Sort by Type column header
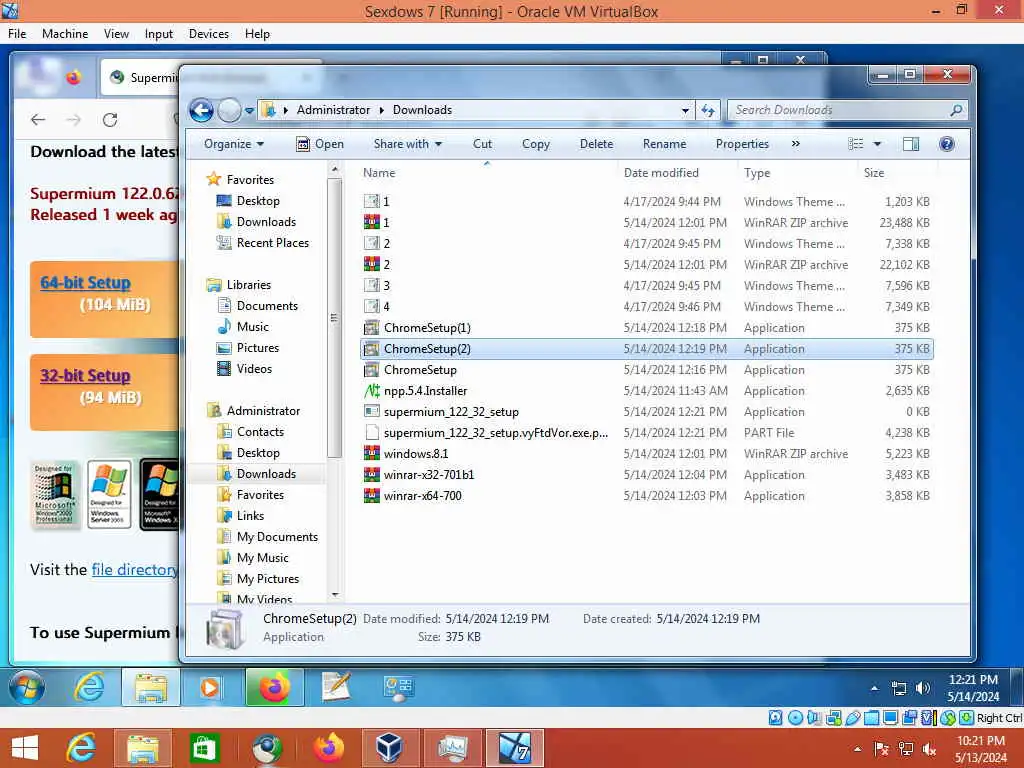Viewport: 1024px width, 768px height. [x=757, y=173]
